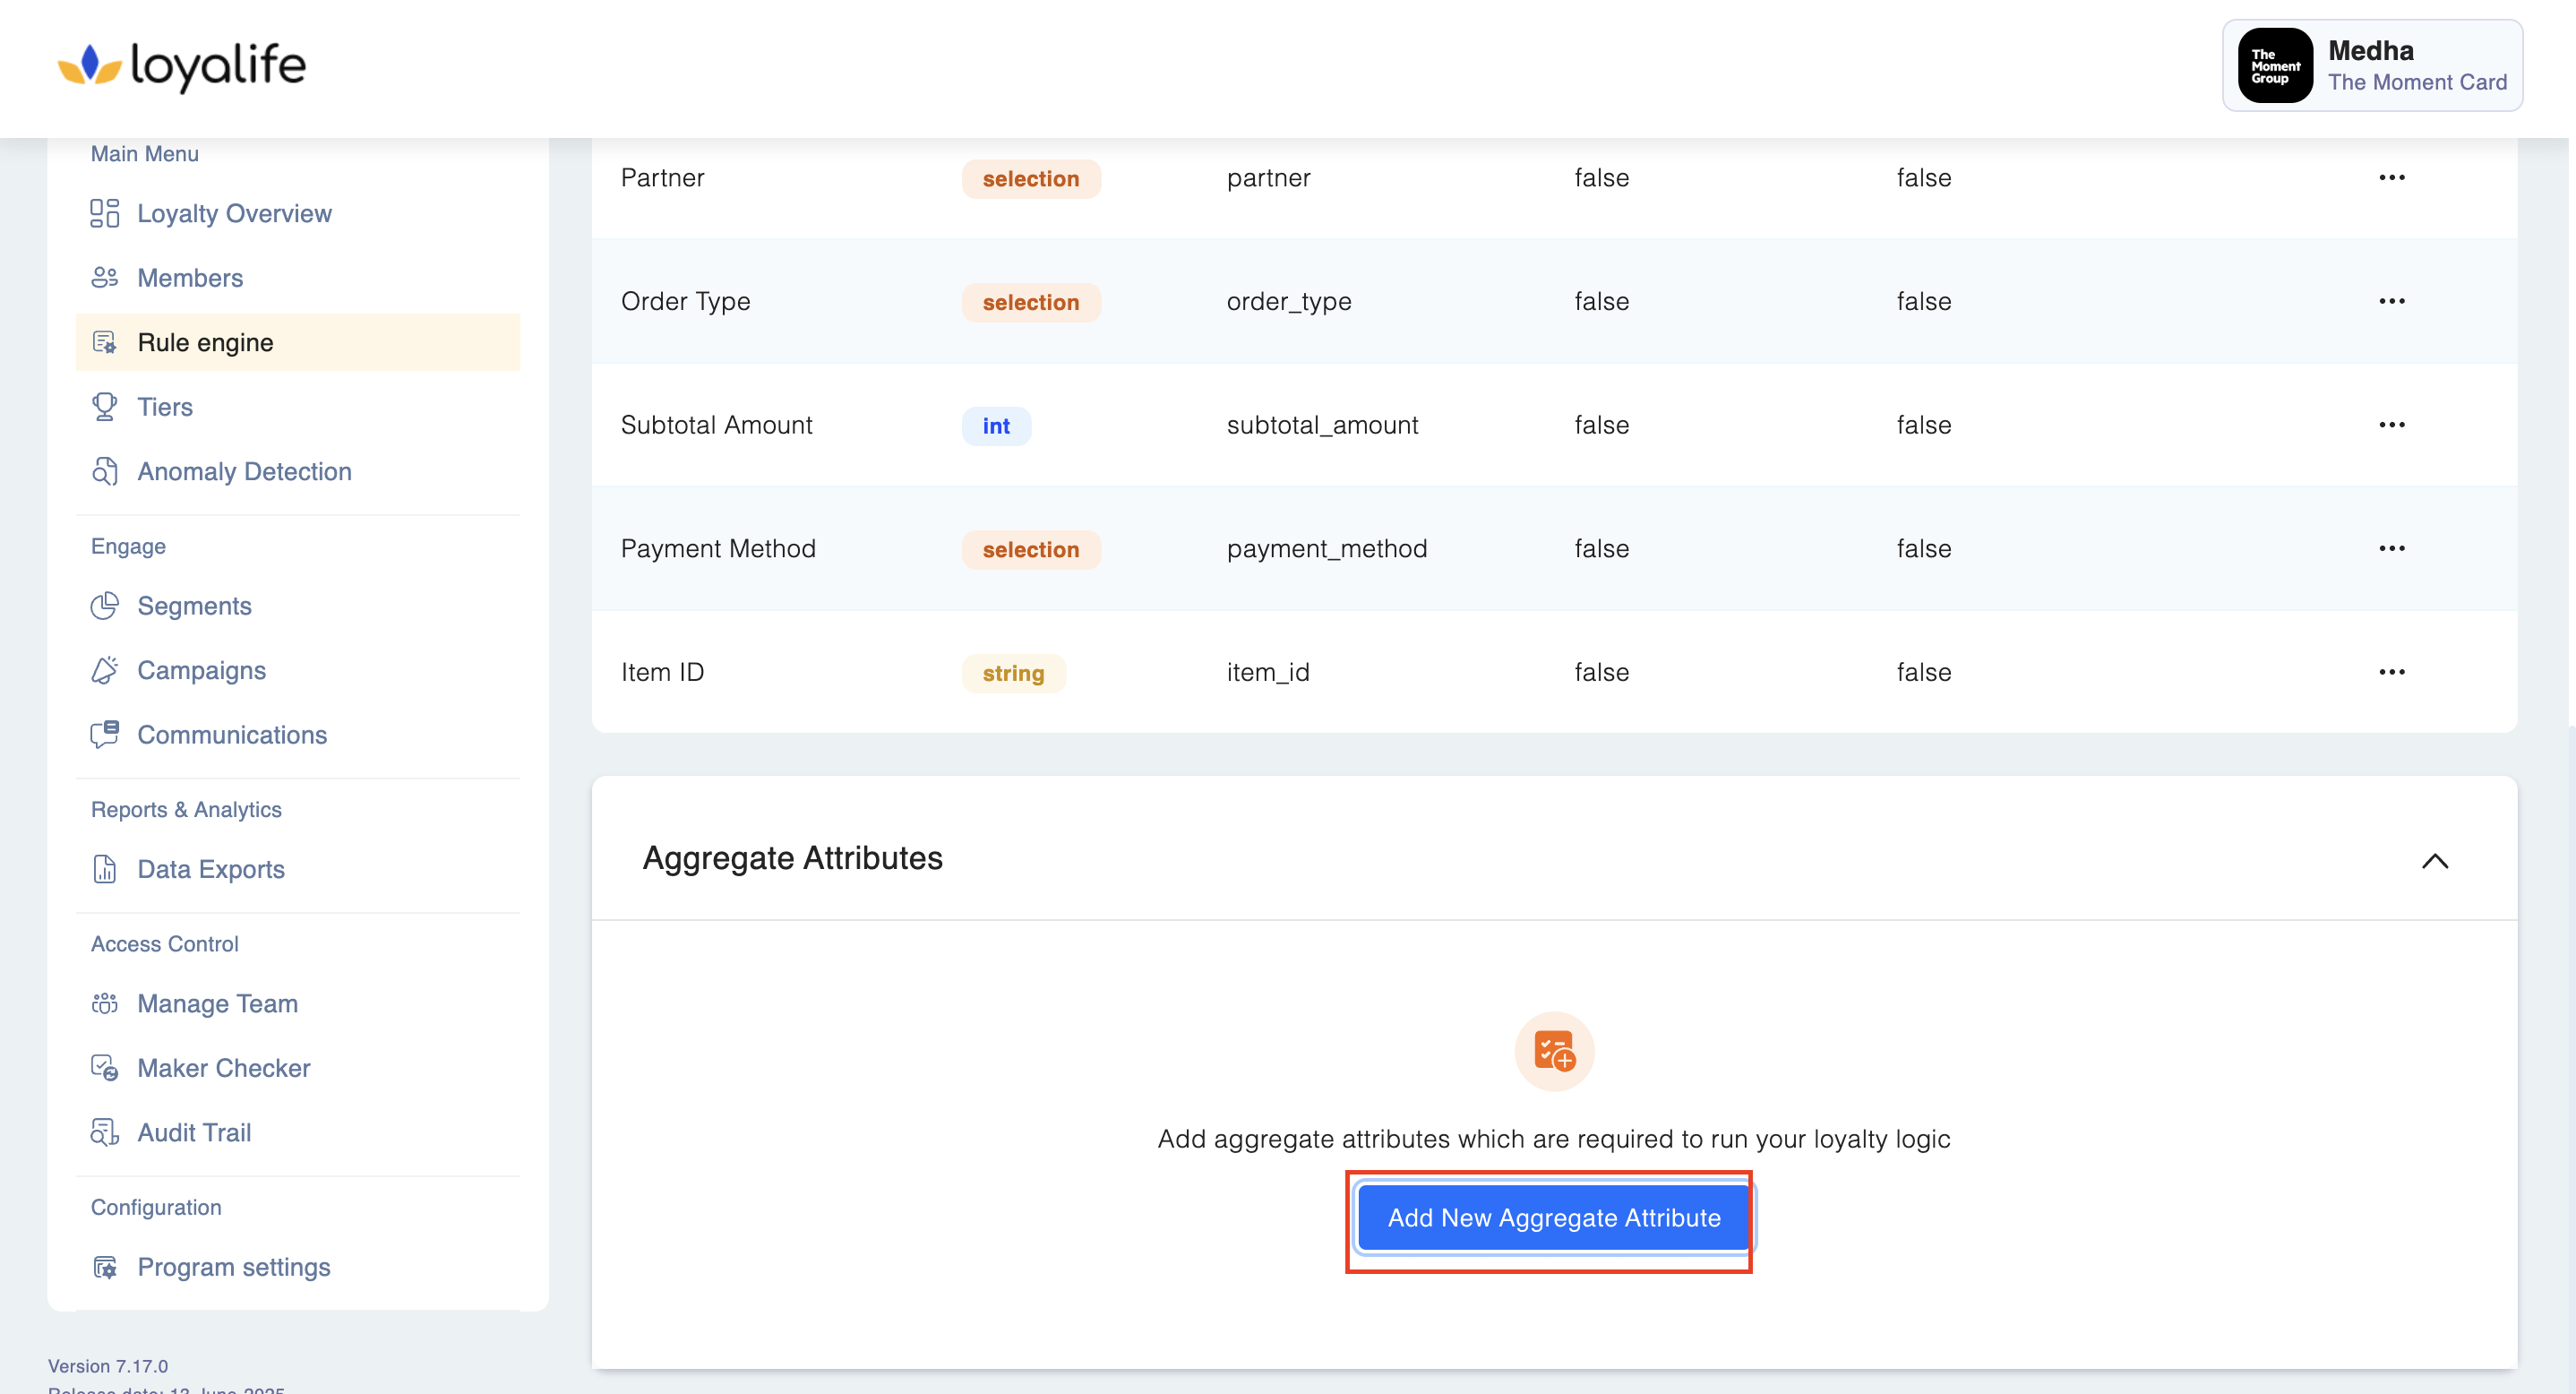Click the Campaigns party icon
Viewport: 2576px width, 1394px height.
tap(104, 670)
